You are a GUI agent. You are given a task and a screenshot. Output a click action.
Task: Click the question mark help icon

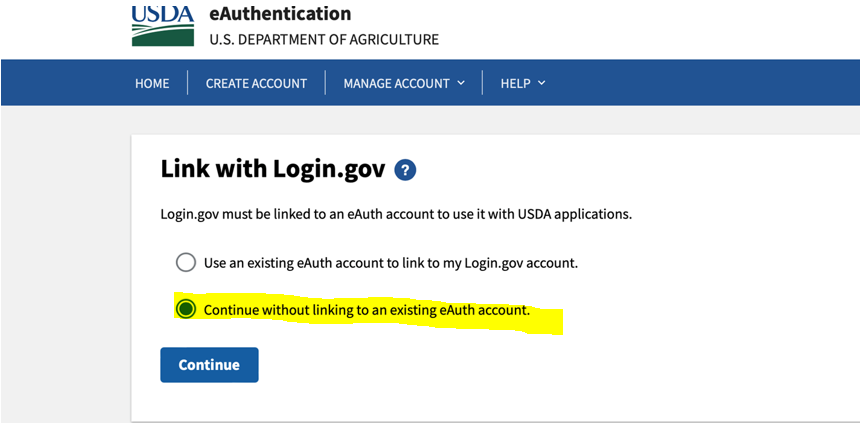click(405, 170)
